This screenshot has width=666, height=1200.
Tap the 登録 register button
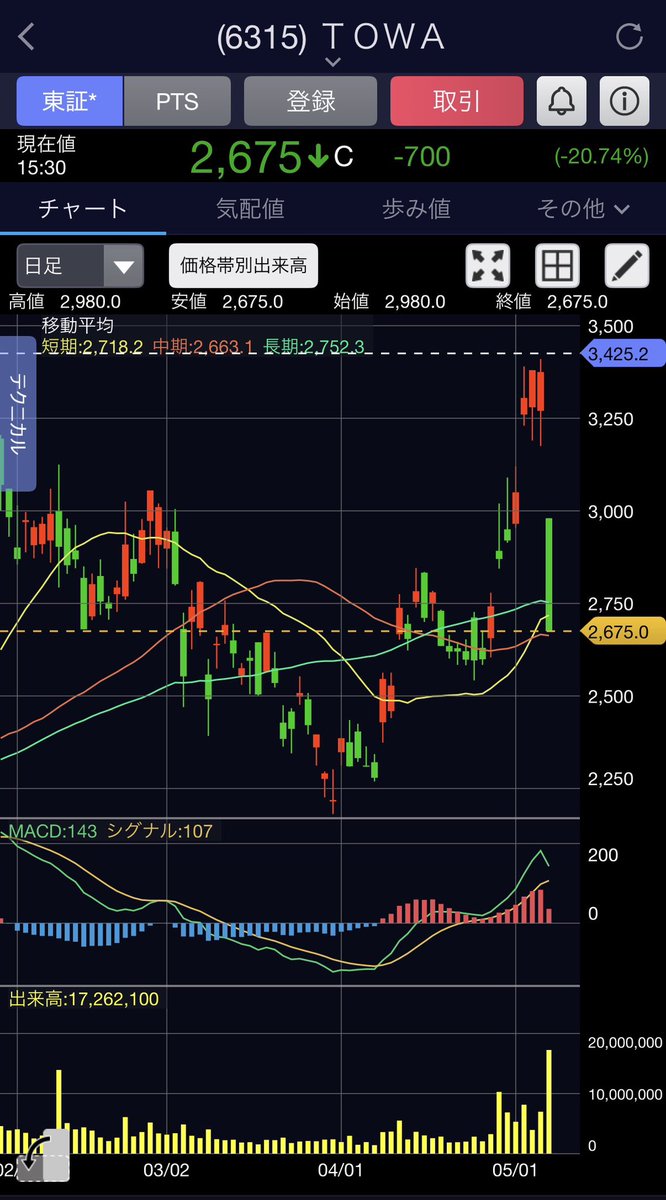click(310, 101)
